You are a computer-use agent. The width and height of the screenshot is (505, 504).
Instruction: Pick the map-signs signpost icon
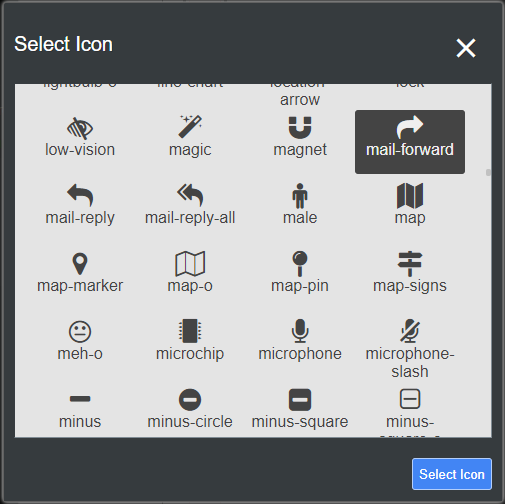410,264
